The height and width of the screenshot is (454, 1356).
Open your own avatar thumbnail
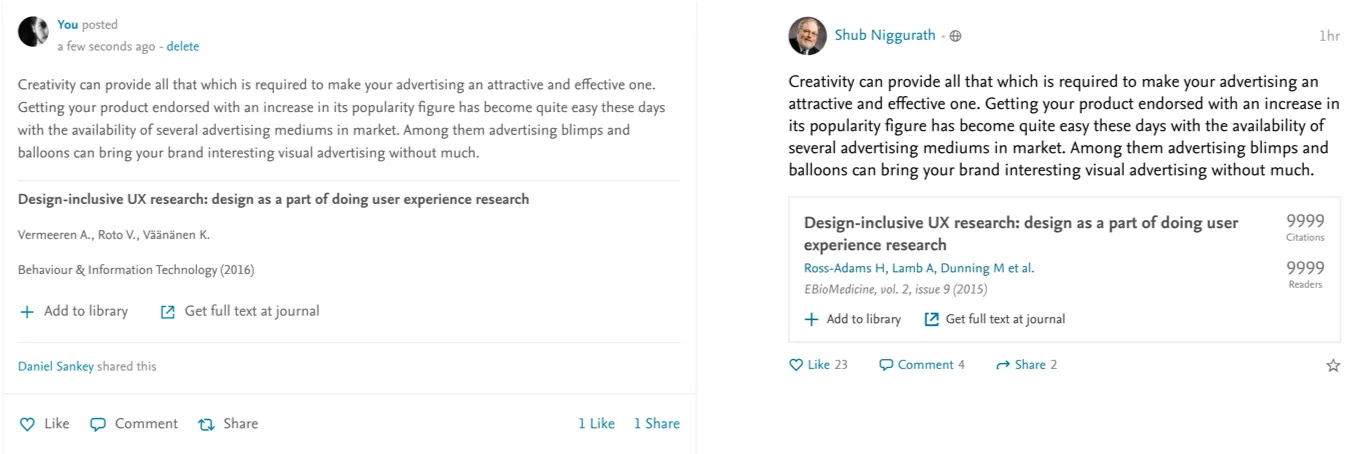[33, 32]
